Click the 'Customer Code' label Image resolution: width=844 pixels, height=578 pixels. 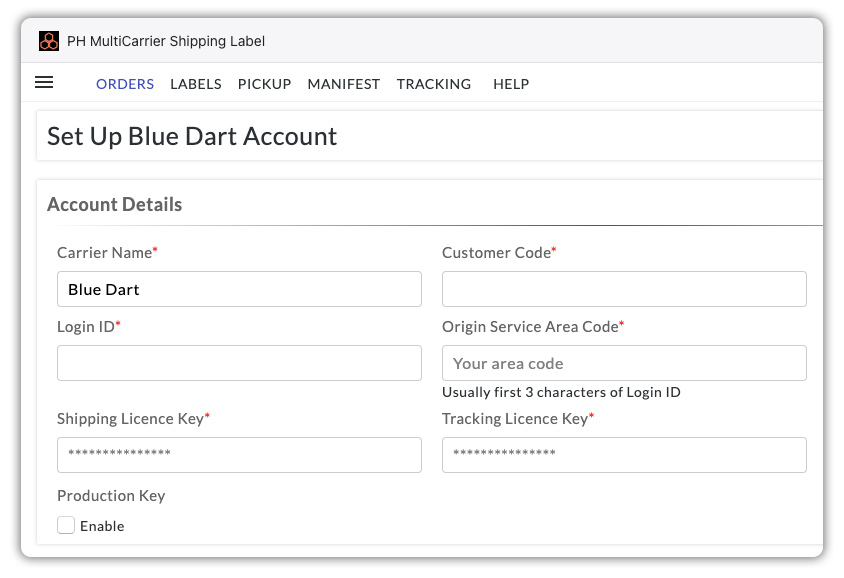pyautogui.click(x=499, y=253)
